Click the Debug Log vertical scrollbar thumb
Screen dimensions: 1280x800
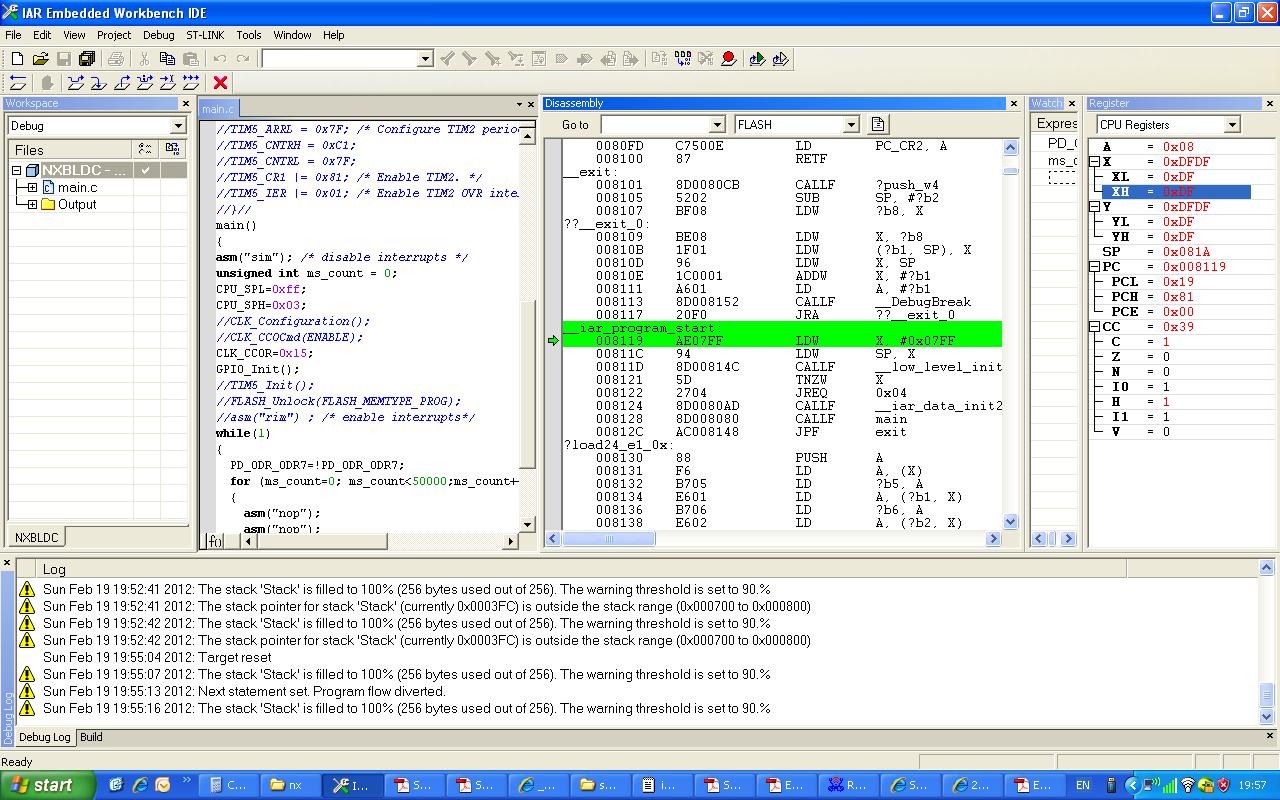[1266, 694]
